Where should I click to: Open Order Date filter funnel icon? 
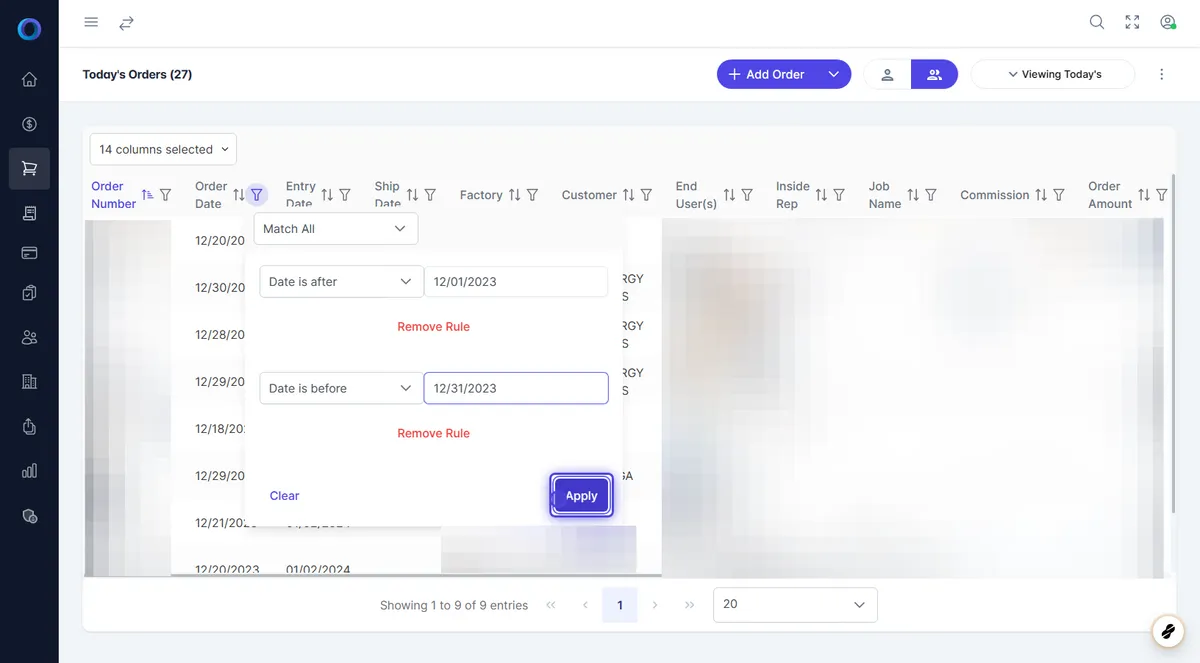click(257, 195)
